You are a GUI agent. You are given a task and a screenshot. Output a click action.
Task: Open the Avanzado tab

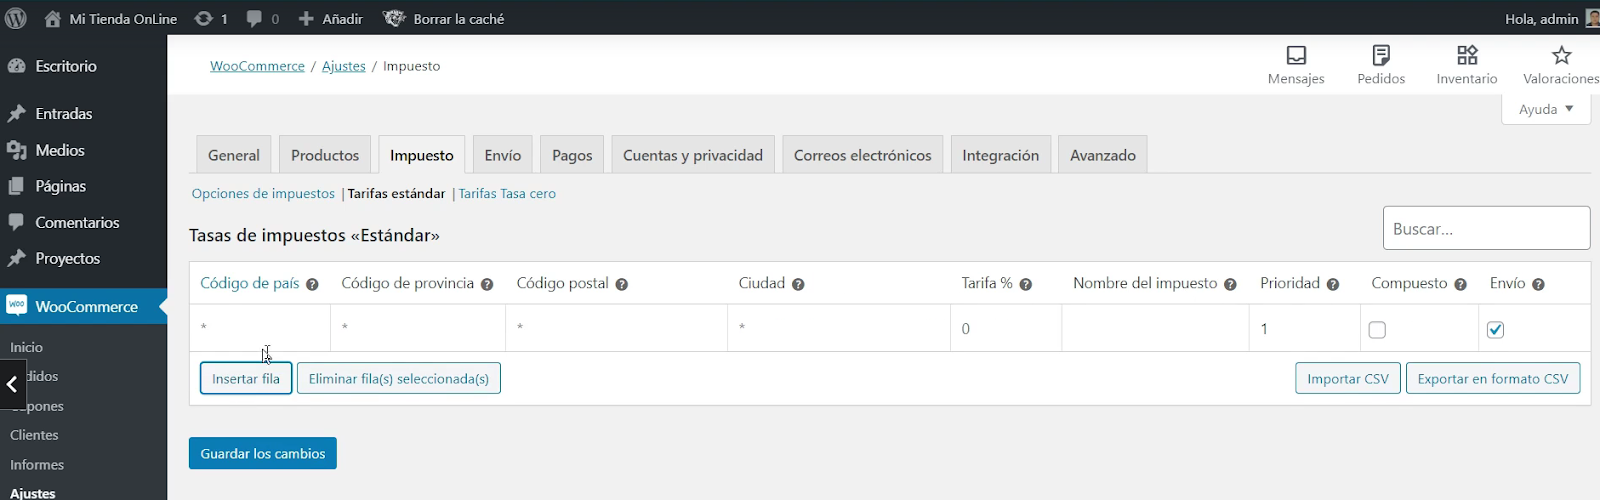(1103, 155)
